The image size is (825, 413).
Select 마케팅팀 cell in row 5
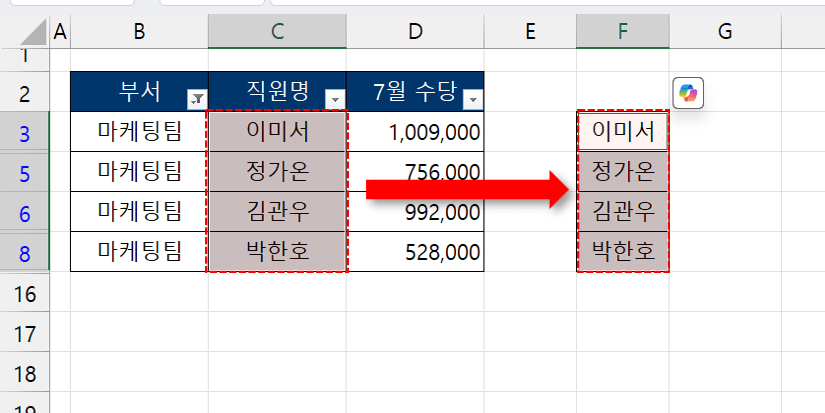(x=139, y=172)
